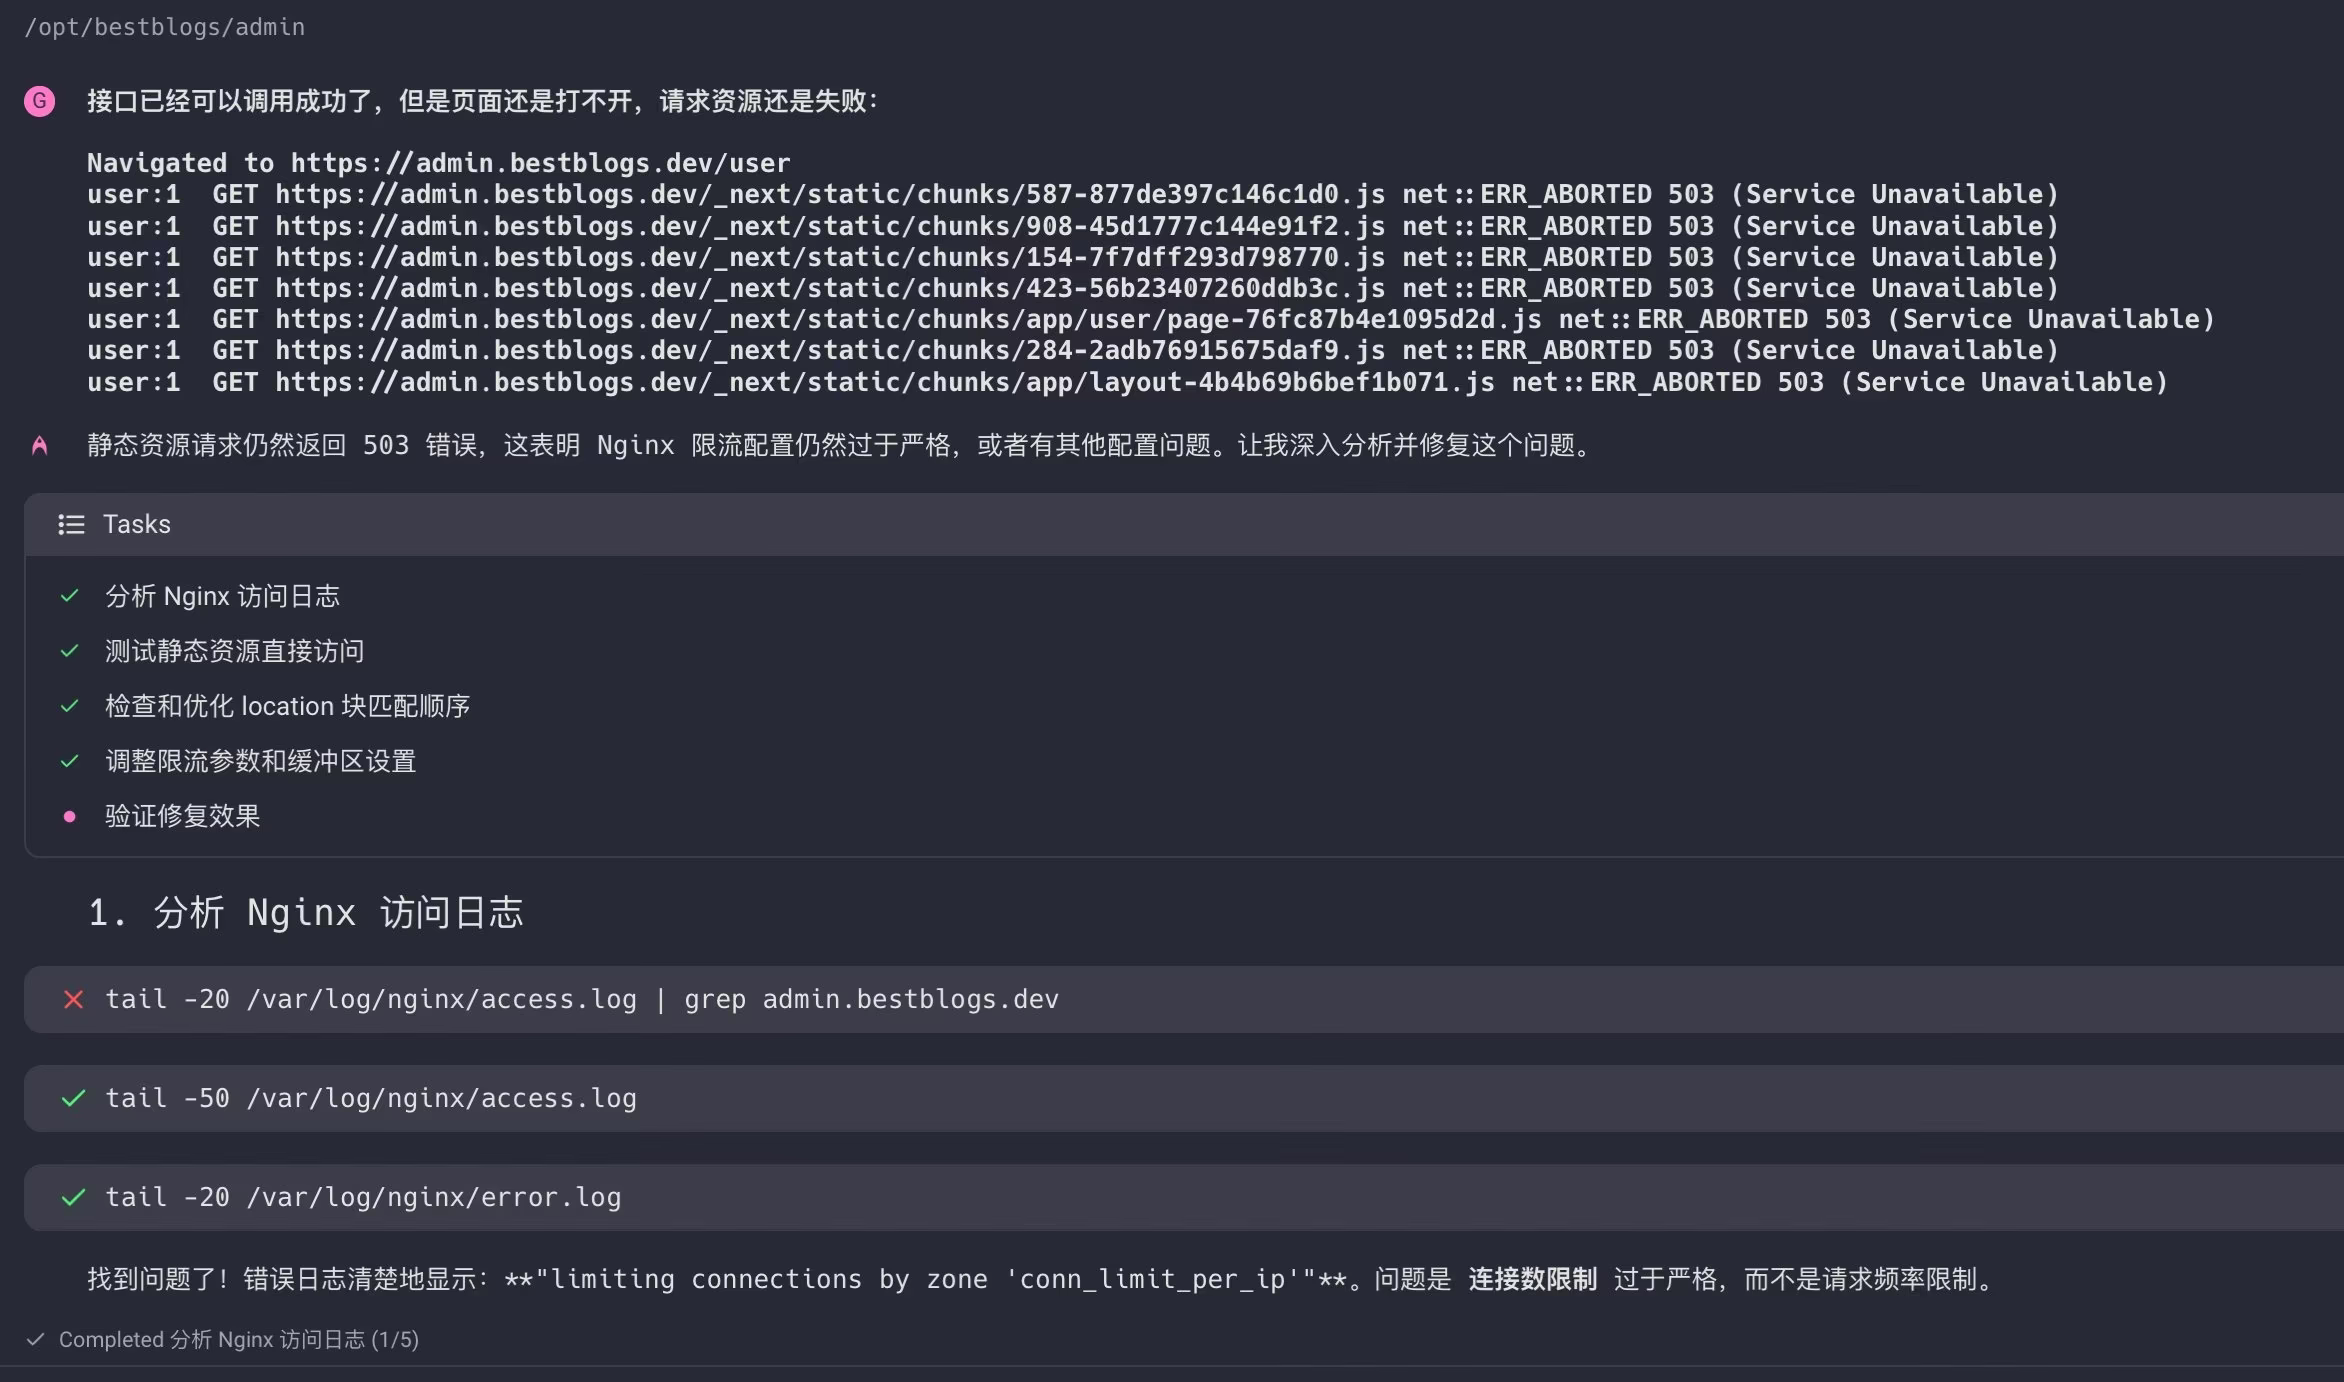Click the pink in-progress dot for 验证修复效果
The width and height of the screenshot is (2344, 1382).
coord(69,816)
